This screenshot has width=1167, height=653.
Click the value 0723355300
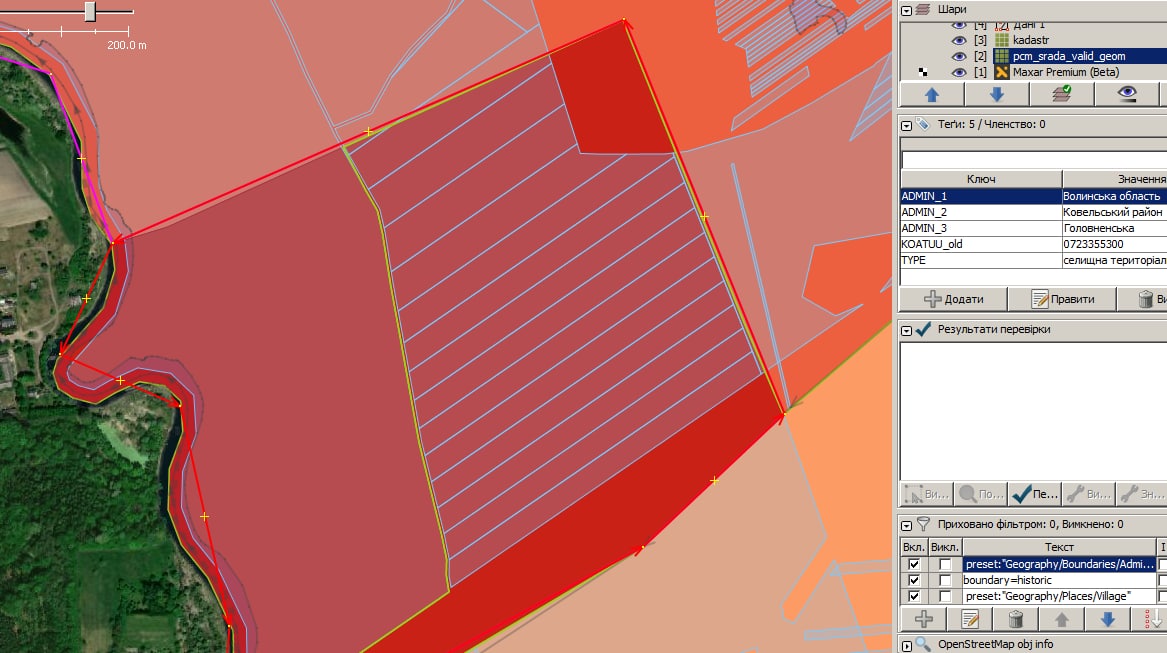pos(1093,244)
